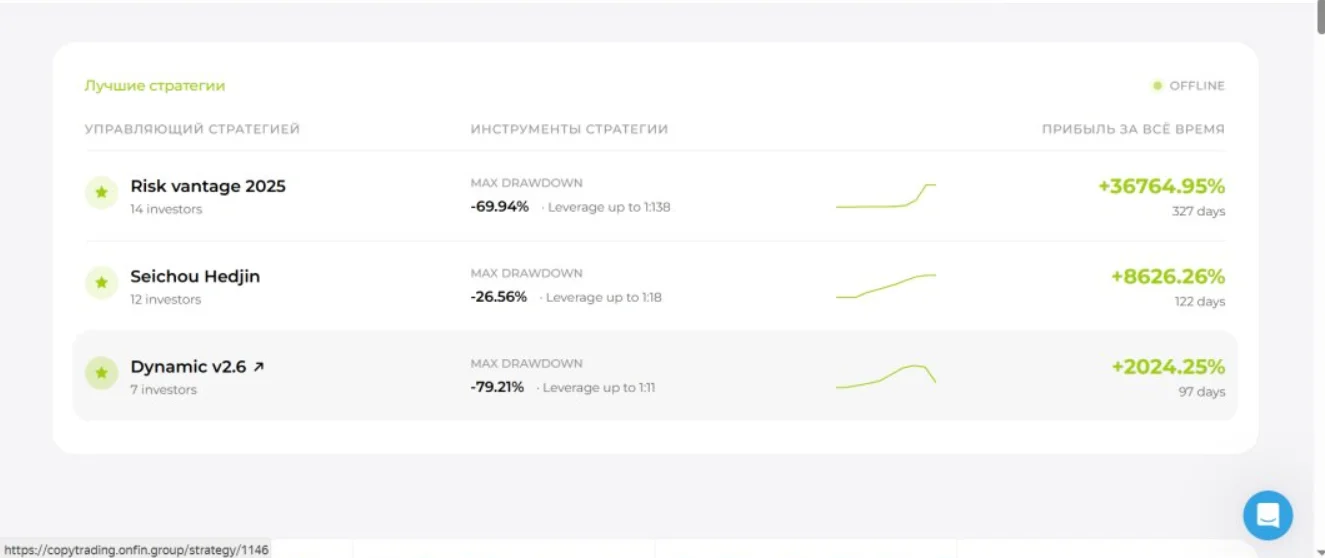View the Dynamic v2.6 profit sparkline chart
Viewport: 1325px width, 558px height.
click(886, 376)
